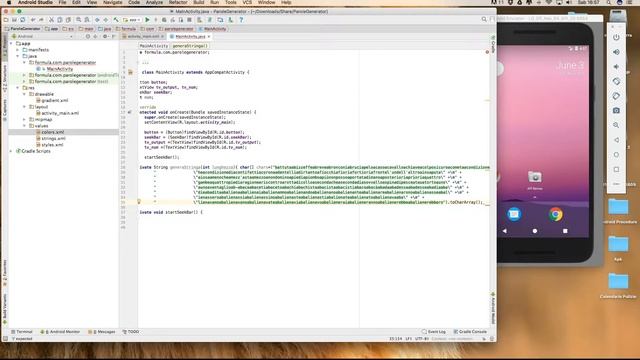Click the Undo arrow in toolbar
This screenshot has width=640, height=360.
click(33, 20)
